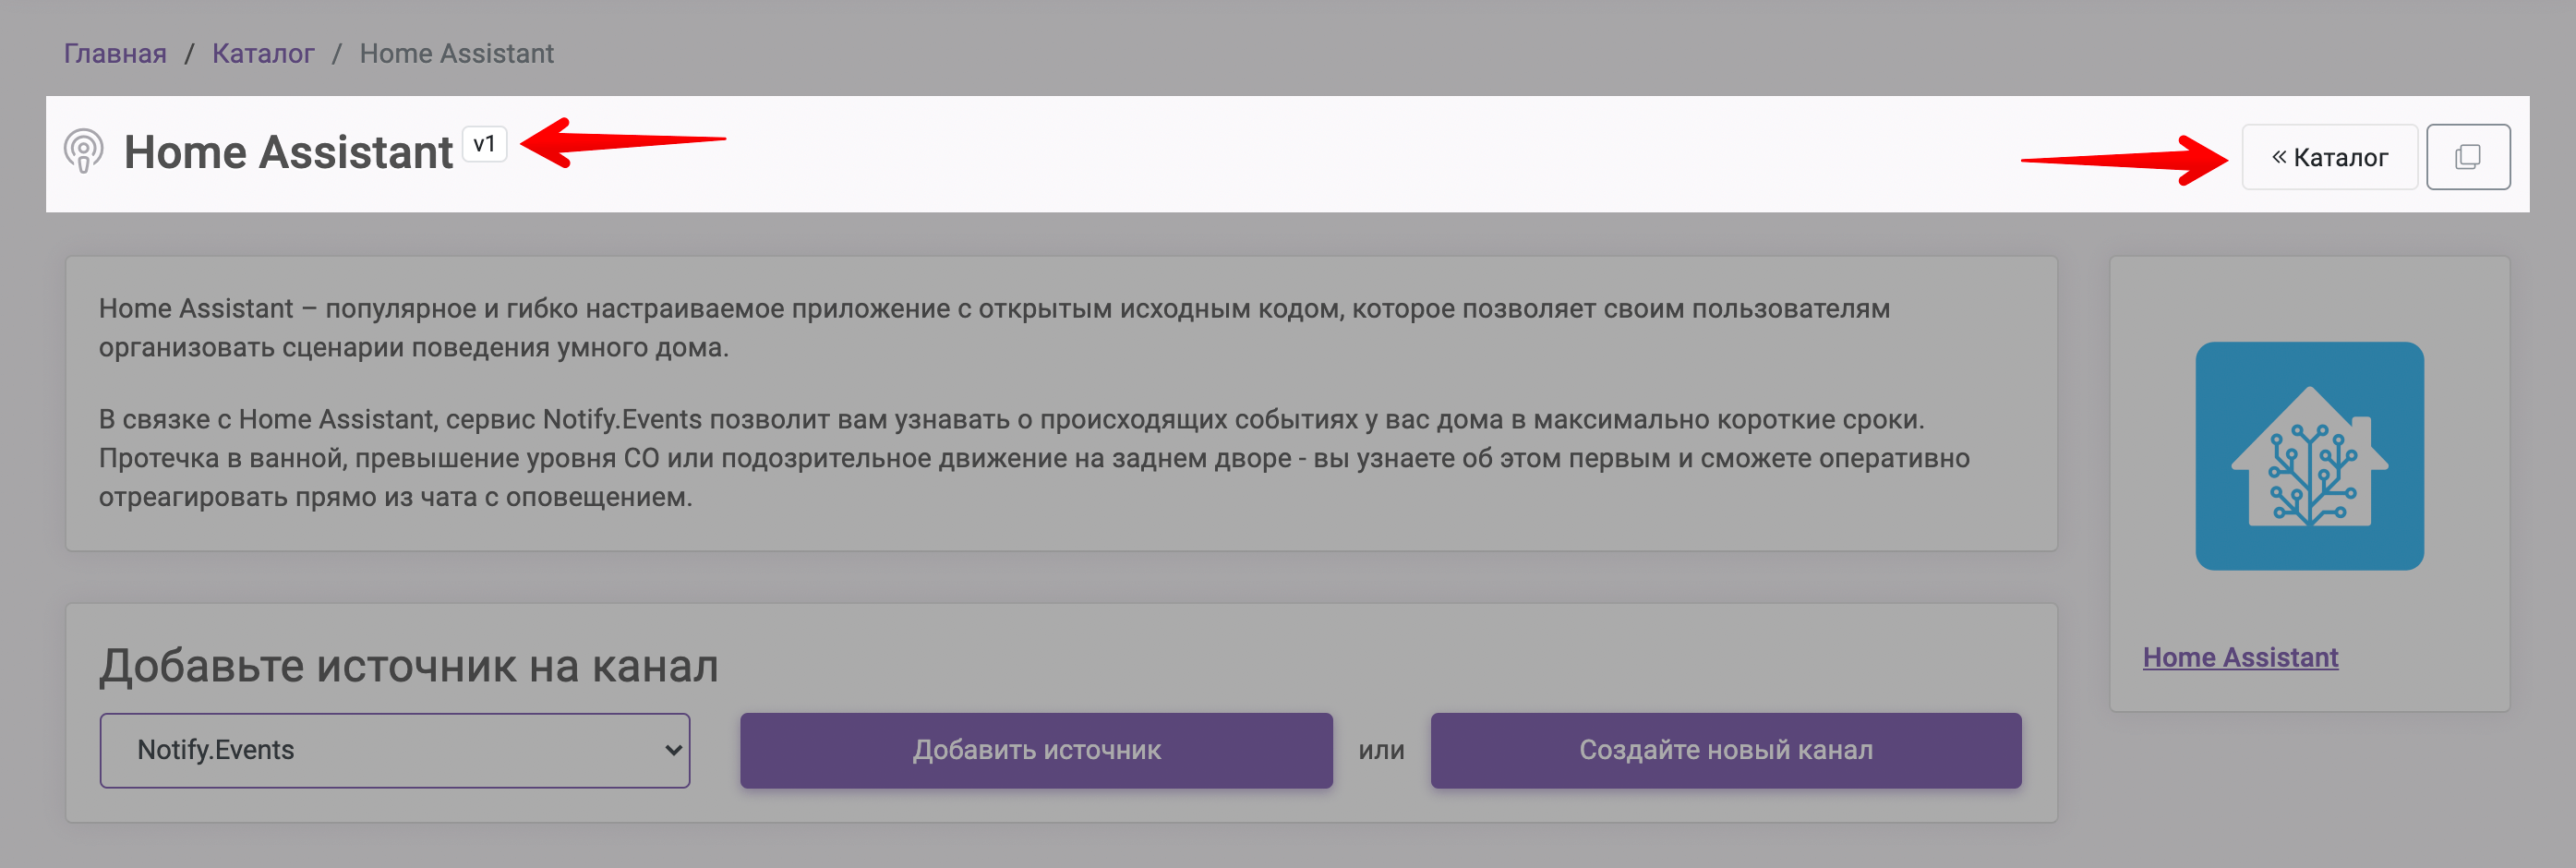Click the Home Assistant breadcrumb text
Image resolution: width=2576 pixels, height=868 pixels.
point(456,54)
